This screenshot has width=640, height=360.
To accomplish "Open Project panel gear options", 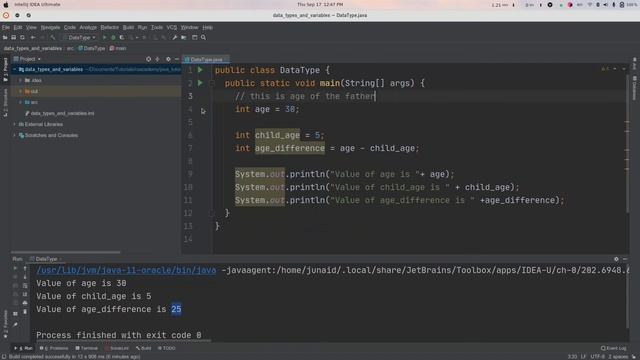I will (168, 59).
